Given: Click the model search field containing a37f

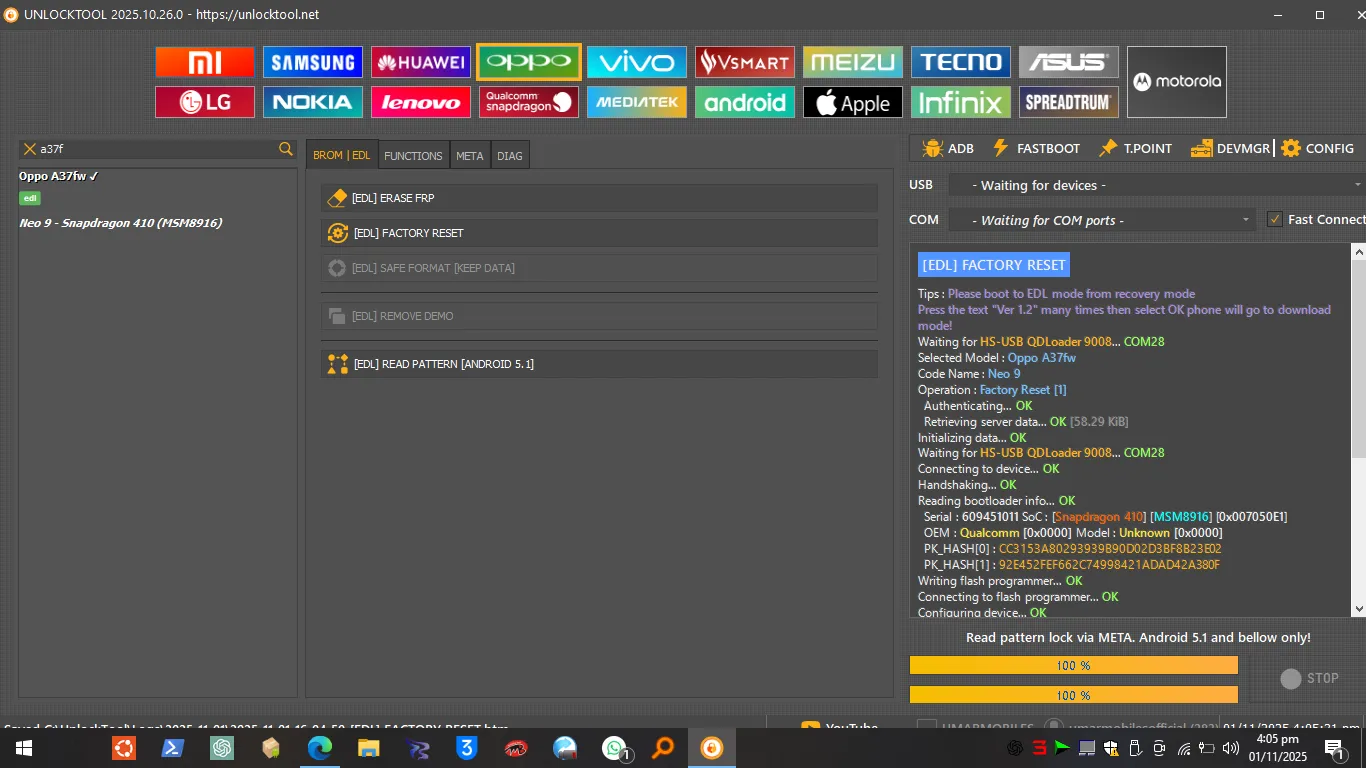Looking at the screenshot, I should click(157, 149).
